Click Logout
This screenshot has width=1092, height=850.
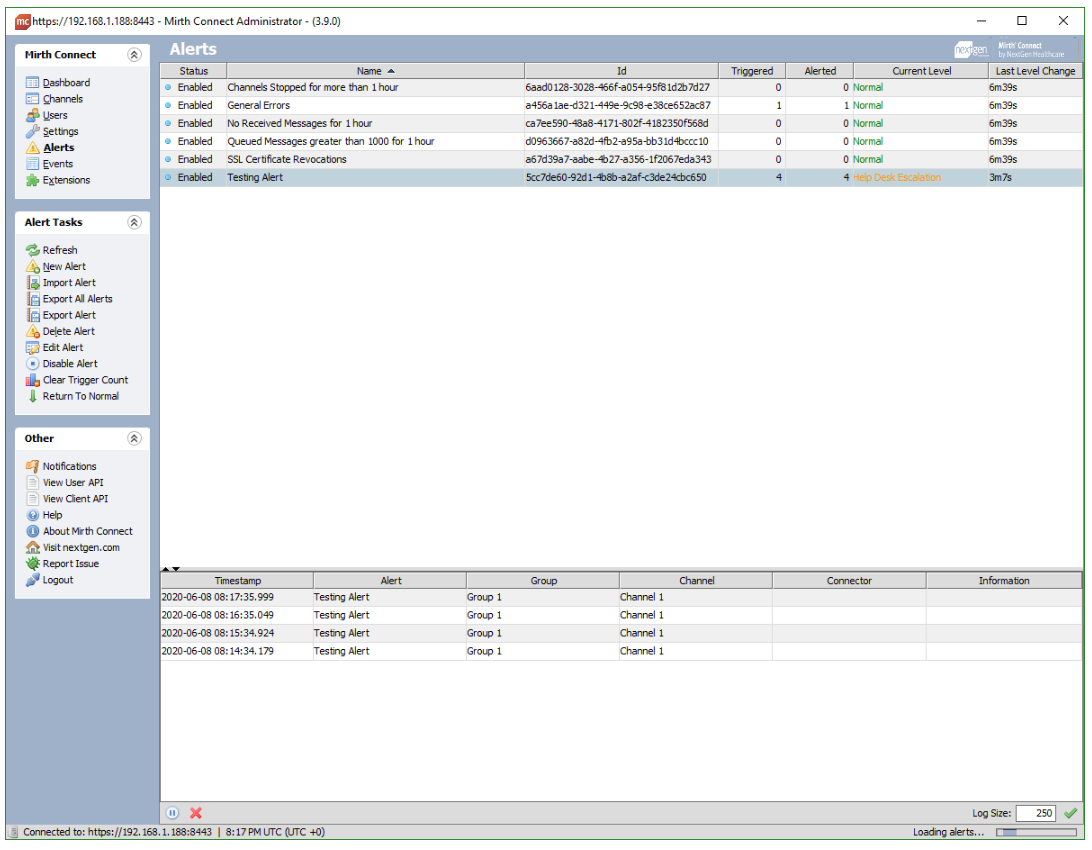coord(49,580)
